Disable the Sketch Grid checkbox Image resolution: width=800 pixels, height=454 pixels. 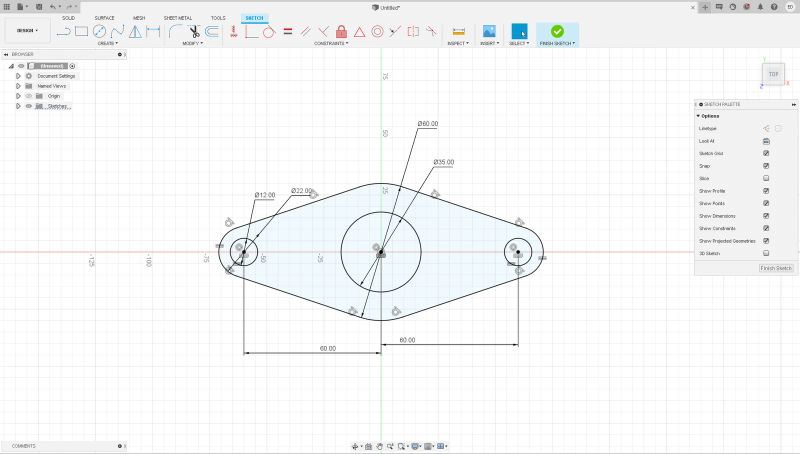point(766,154)
